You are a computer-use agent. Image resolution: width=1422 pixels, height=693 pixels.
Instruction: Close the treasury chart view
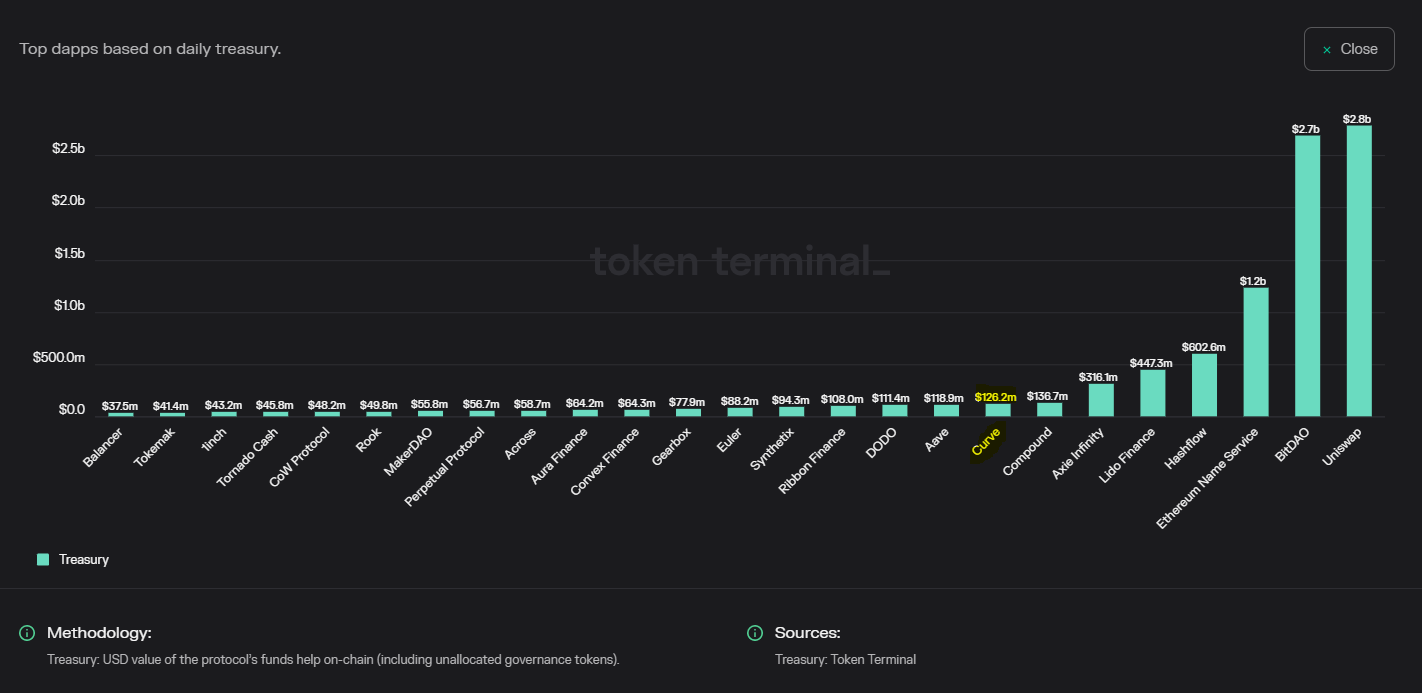tap(1349, 49)
